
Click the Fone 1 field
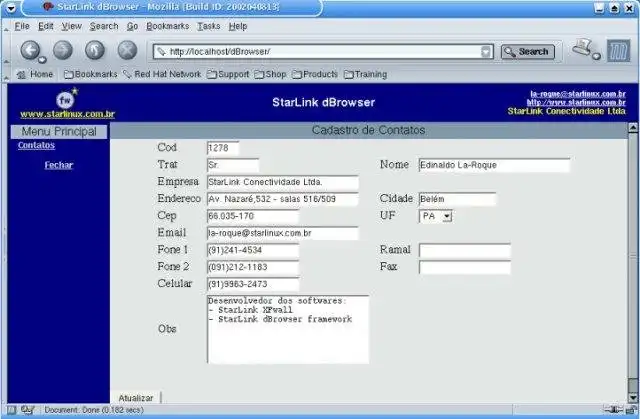(253, 250)
